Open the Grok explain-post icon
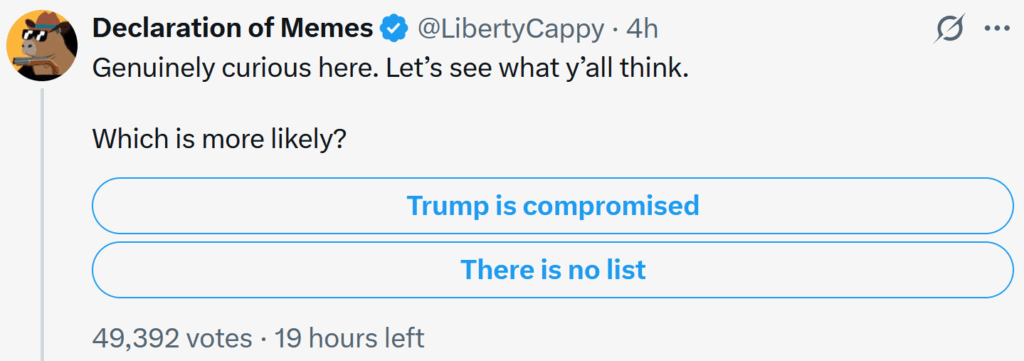Screen dimensions: 1024x361 pyautogui.click(x=950, y=29)
